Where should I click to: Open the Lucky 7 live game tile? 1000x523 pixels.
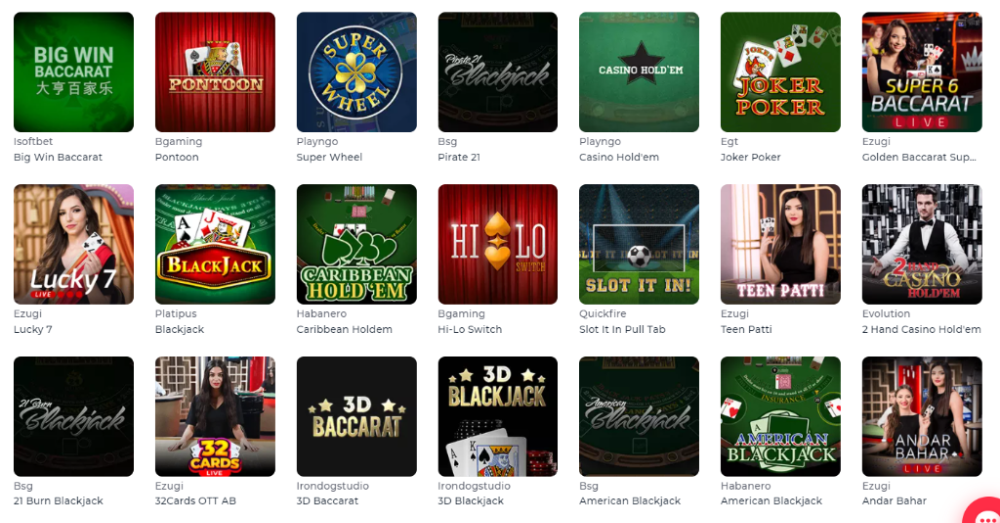pos(74,244)
